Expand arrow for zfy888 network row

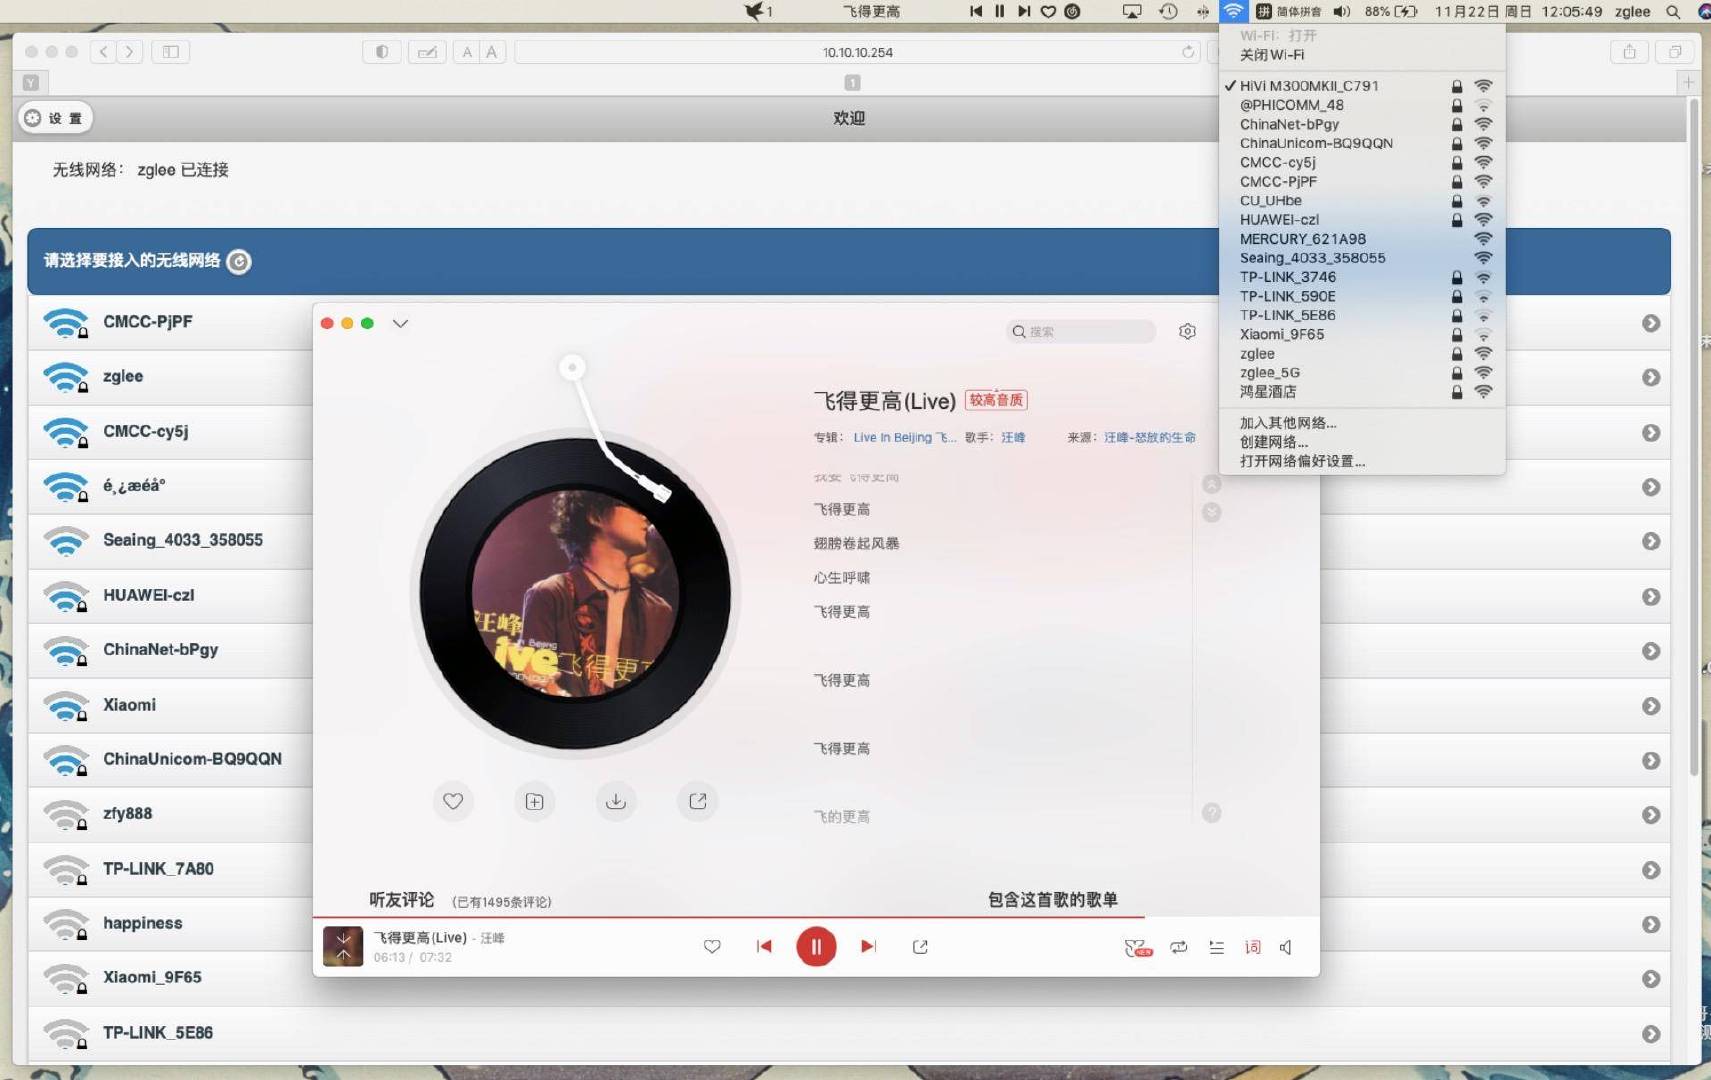click(x=1651, y=815)
